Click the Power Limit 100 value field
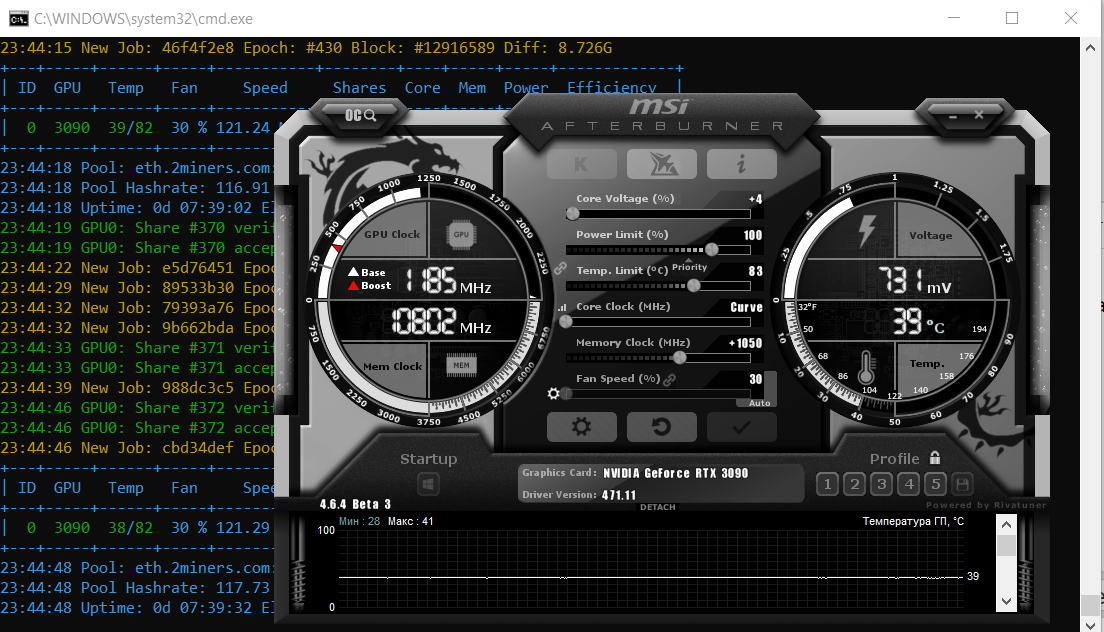The width and height of the screenshot is (1104, 632). (753, 235)
